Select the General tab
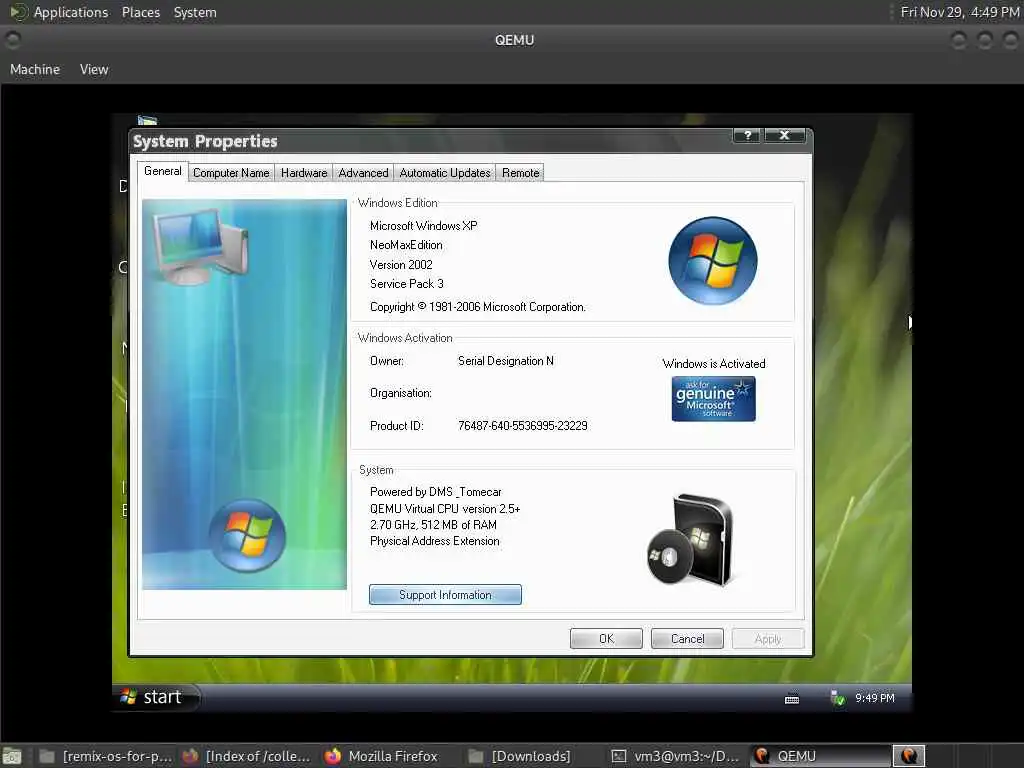The image size is (1024, 768). pos(163,171)
